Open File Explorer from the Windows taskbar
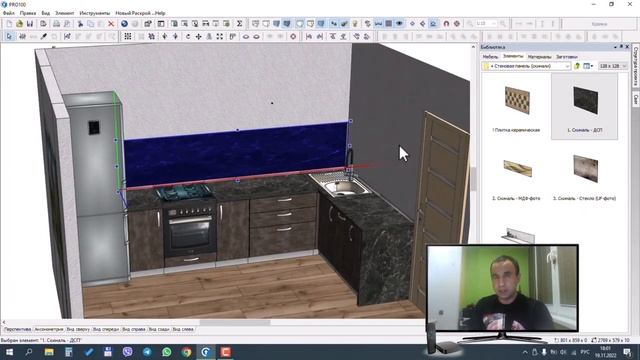Image resolution: width=640 pixels, height=360 pixels. tap(49, 352)
